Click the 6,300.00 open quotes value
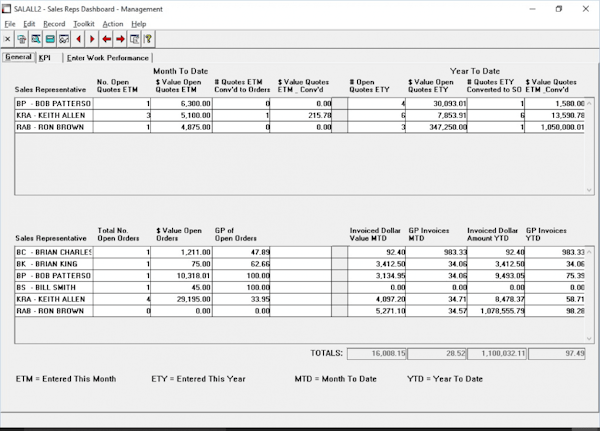 tap(181, 104)
